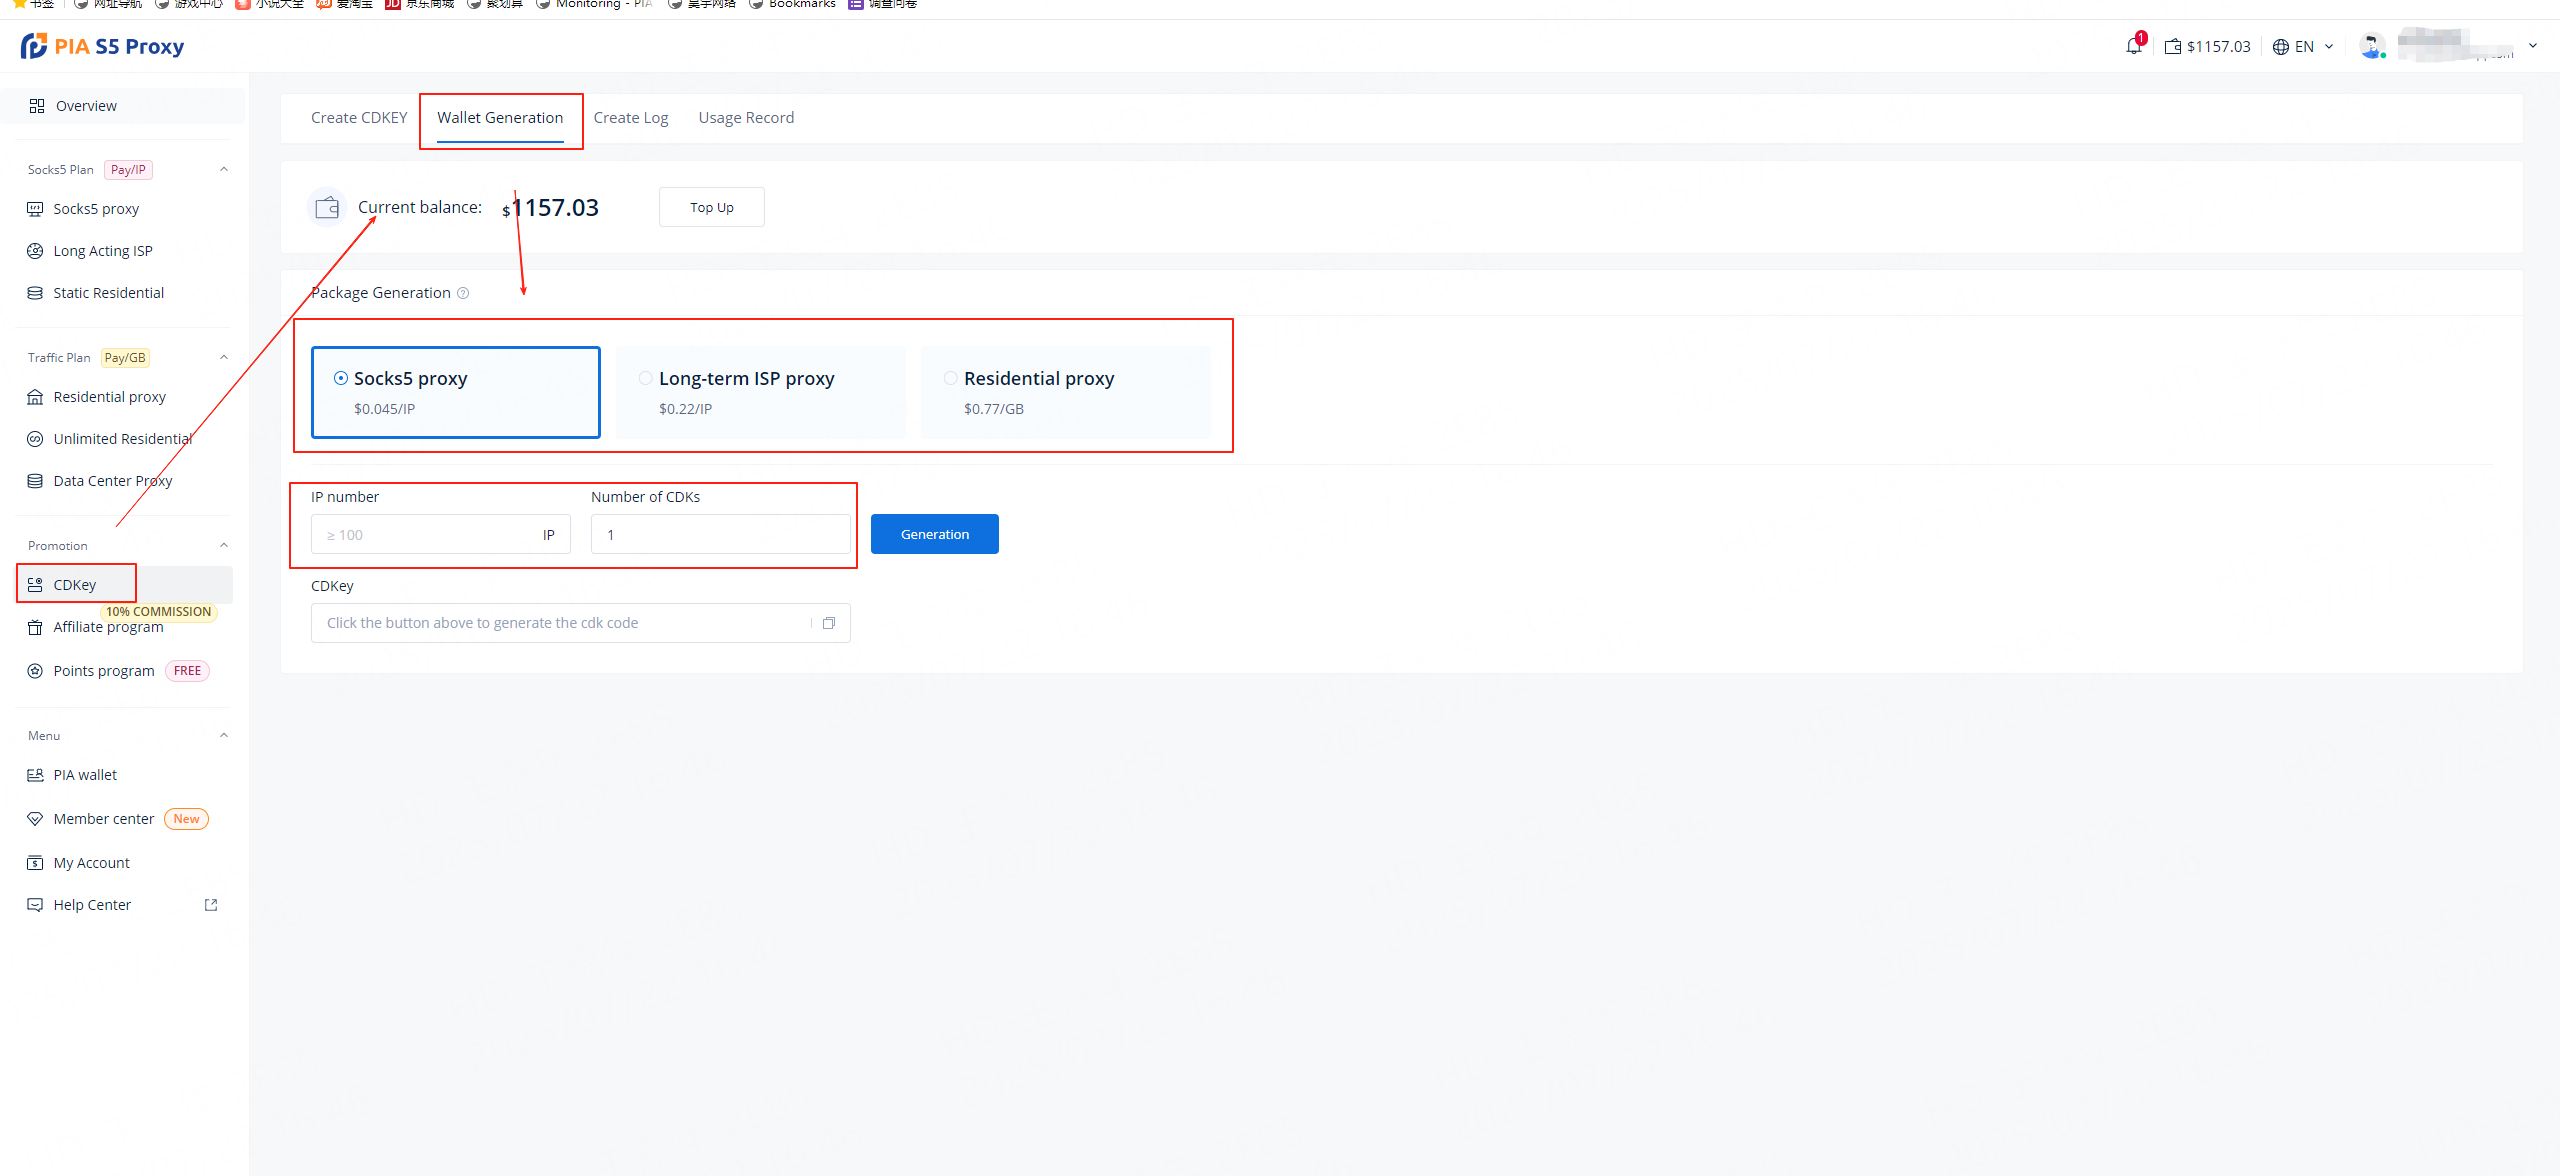Image resolution: width=2560 pixels, height=1176 pixels.
Task: Select the Residential proxy radio option
Action: point(951,378)
